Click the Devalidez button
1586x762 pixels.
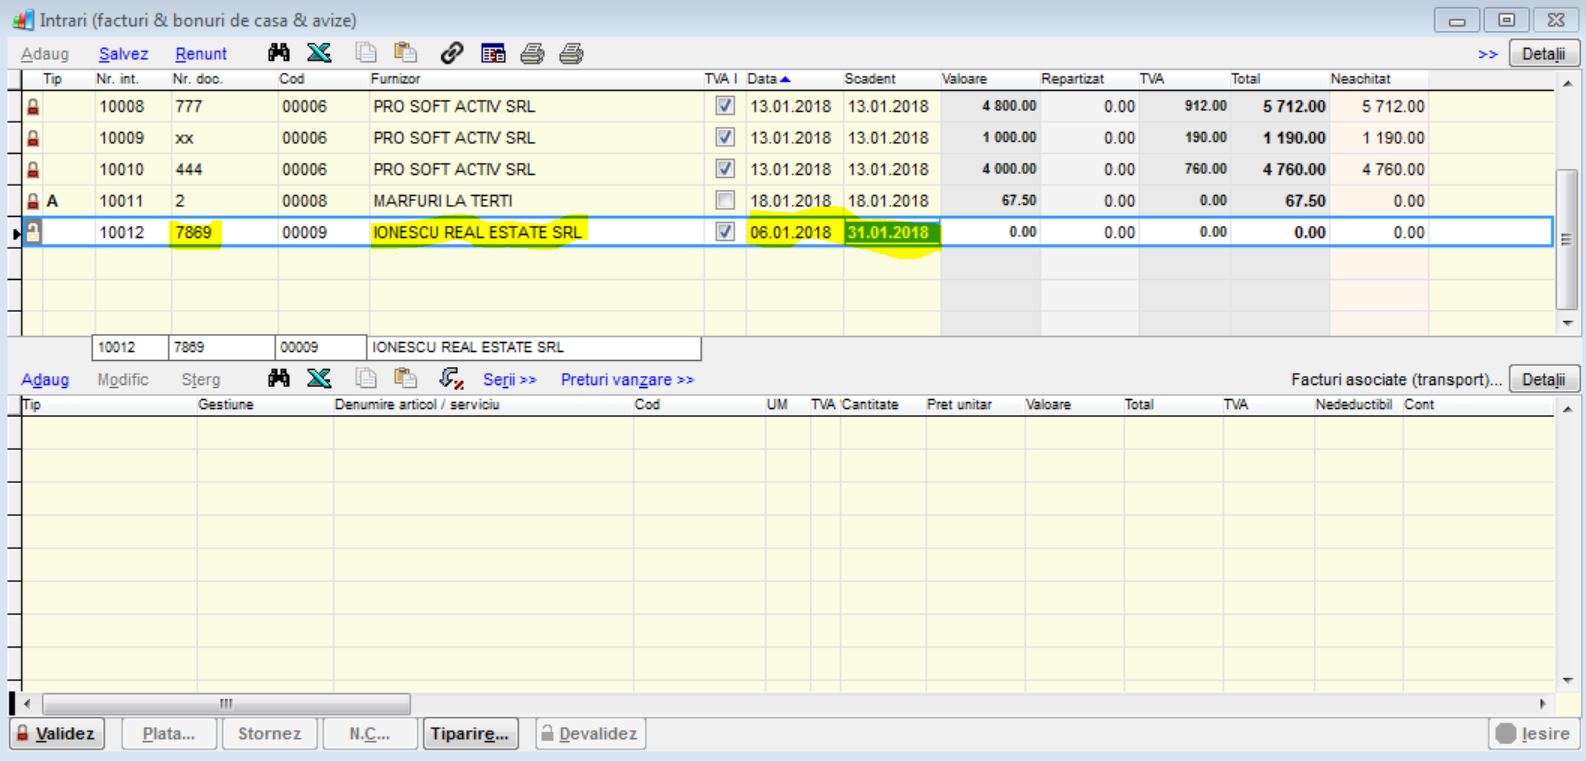[x=589, y=733]
